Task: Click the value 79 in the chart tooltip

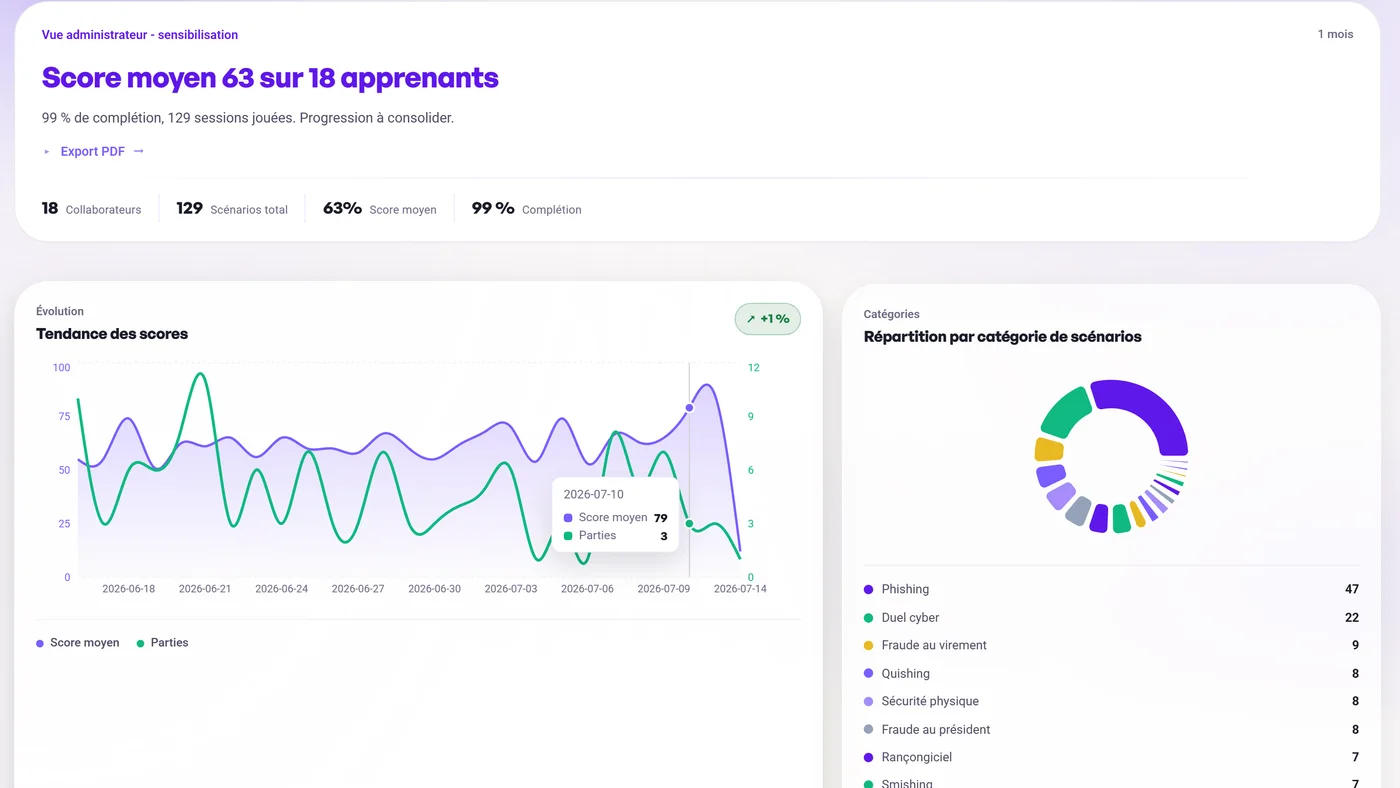Action: pyautogui.click(x=660, y=518)
